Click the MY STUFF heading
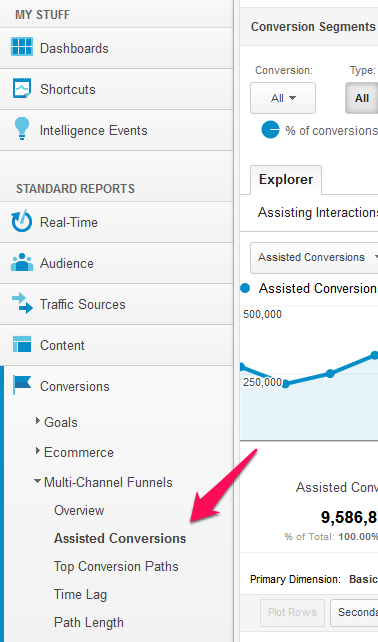 click(43, 15)
